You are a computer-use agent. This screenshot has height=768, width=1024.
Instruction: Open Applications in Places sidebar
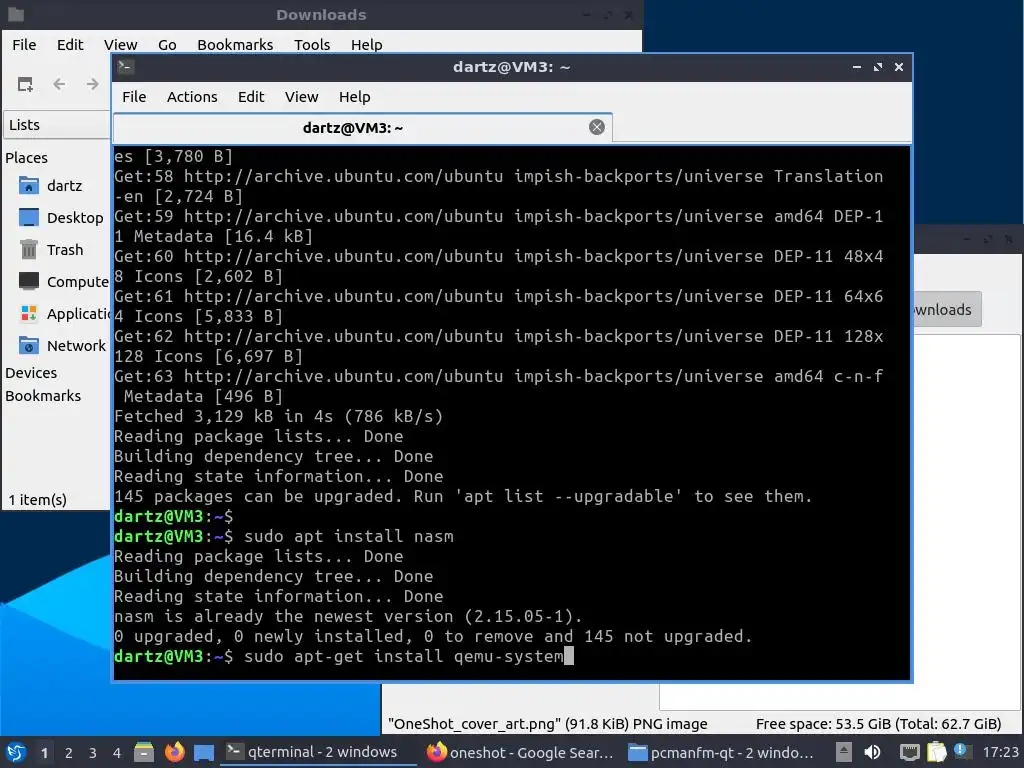tap(63, 314)
